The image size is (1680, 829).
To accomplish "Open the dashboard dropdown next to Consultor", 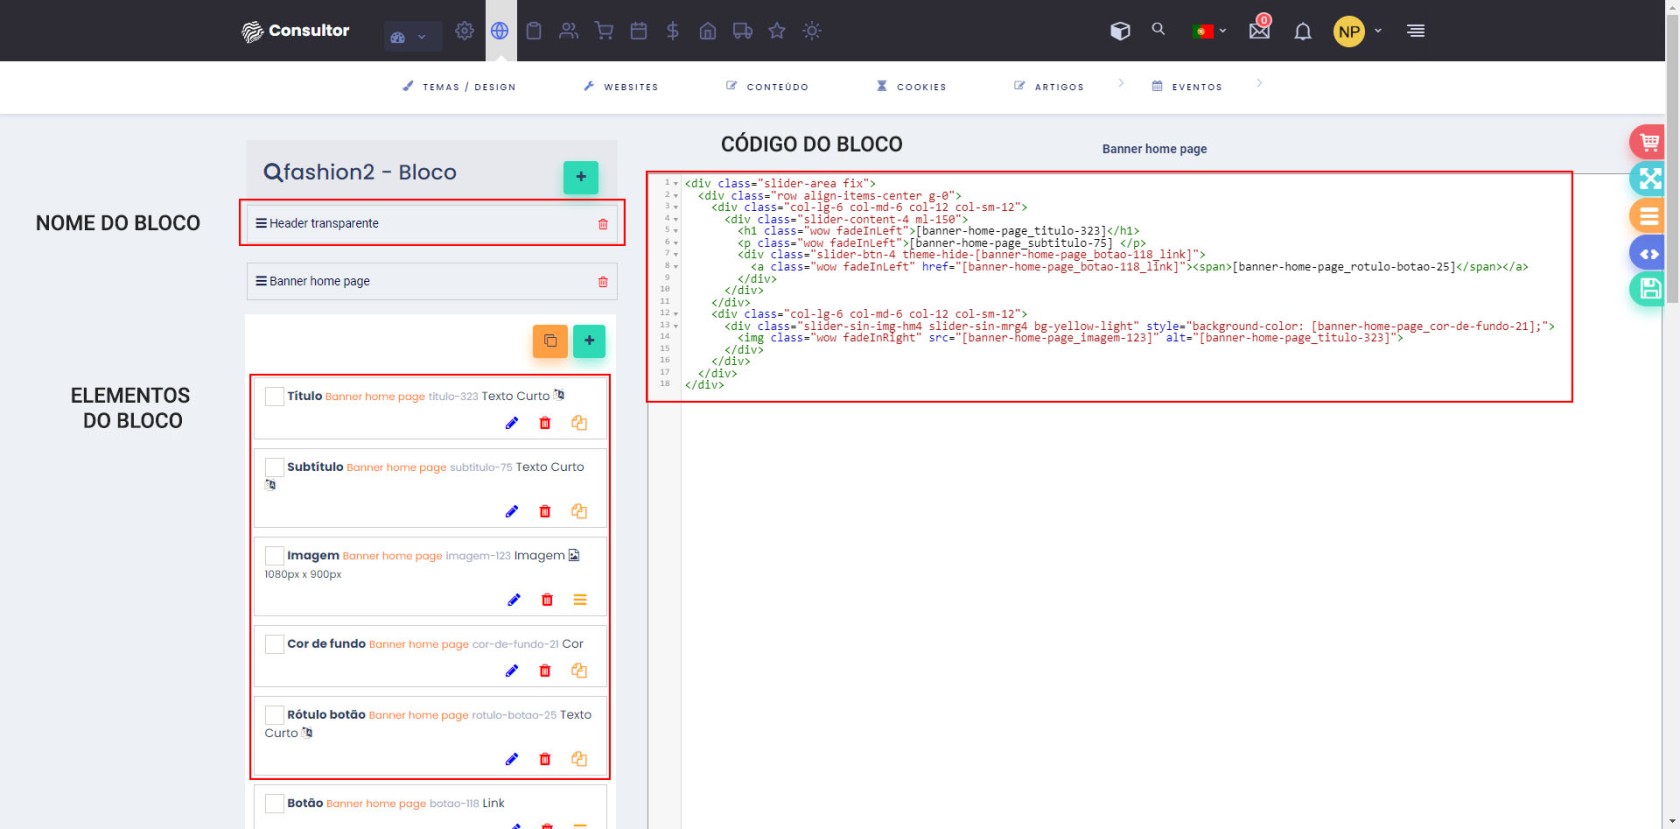I will 412,37.
